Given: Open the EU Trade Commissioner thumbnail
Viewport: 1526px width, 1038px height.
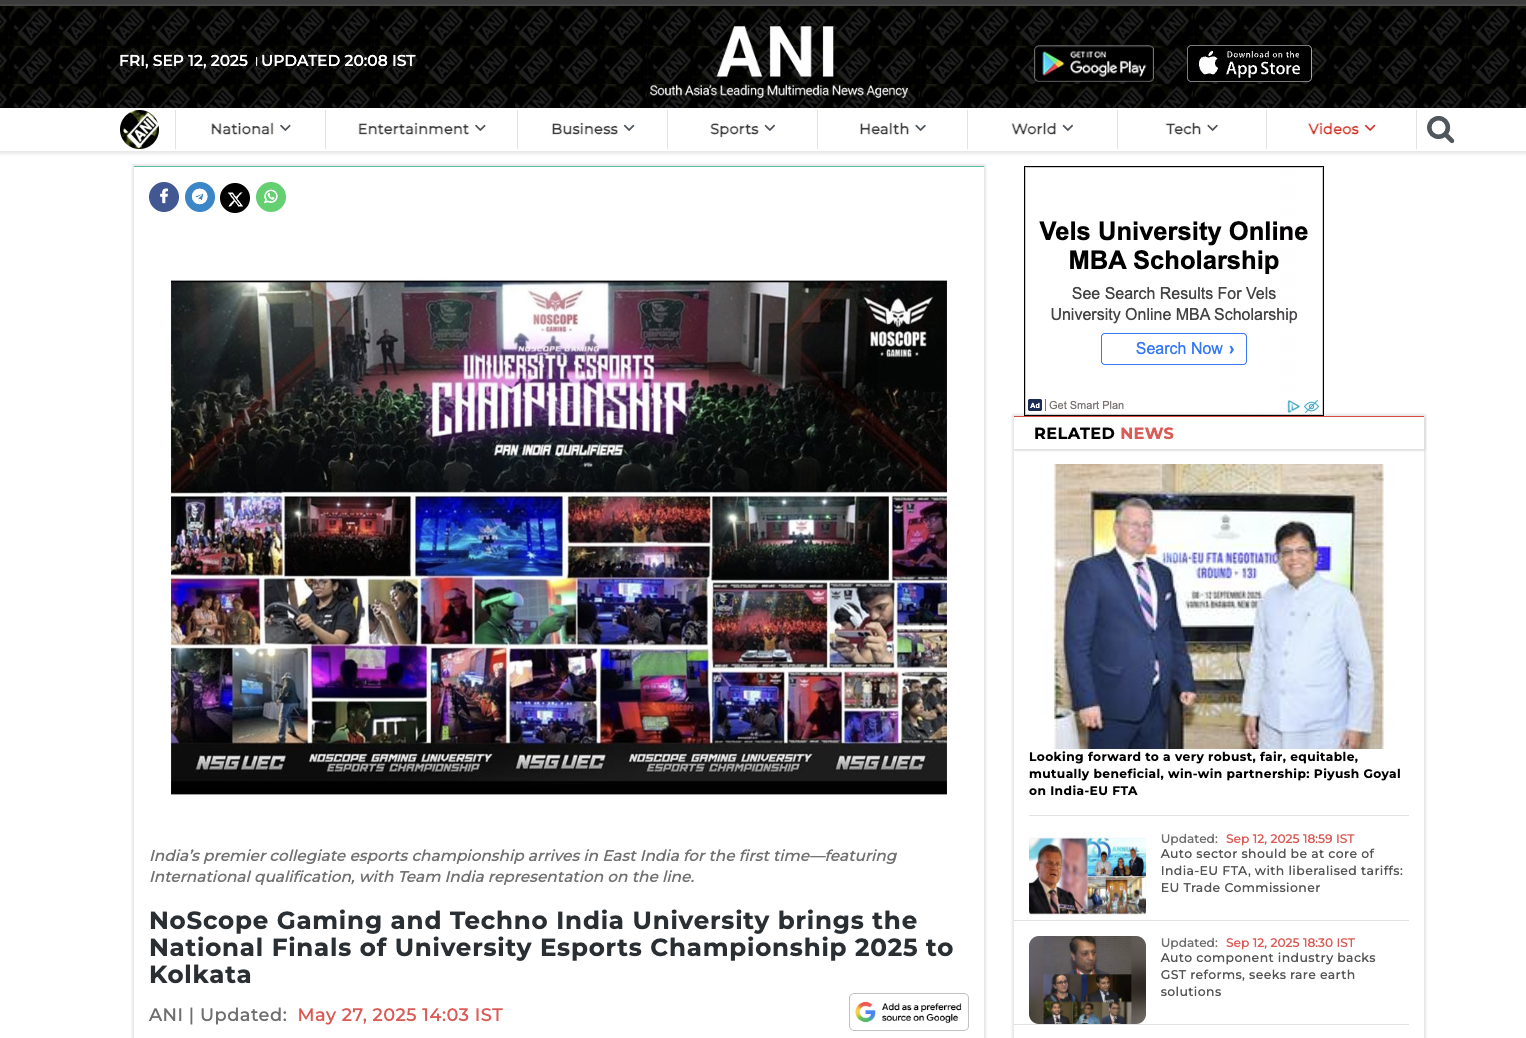Looking at the screenshot, I should [x=1087, y=876].
